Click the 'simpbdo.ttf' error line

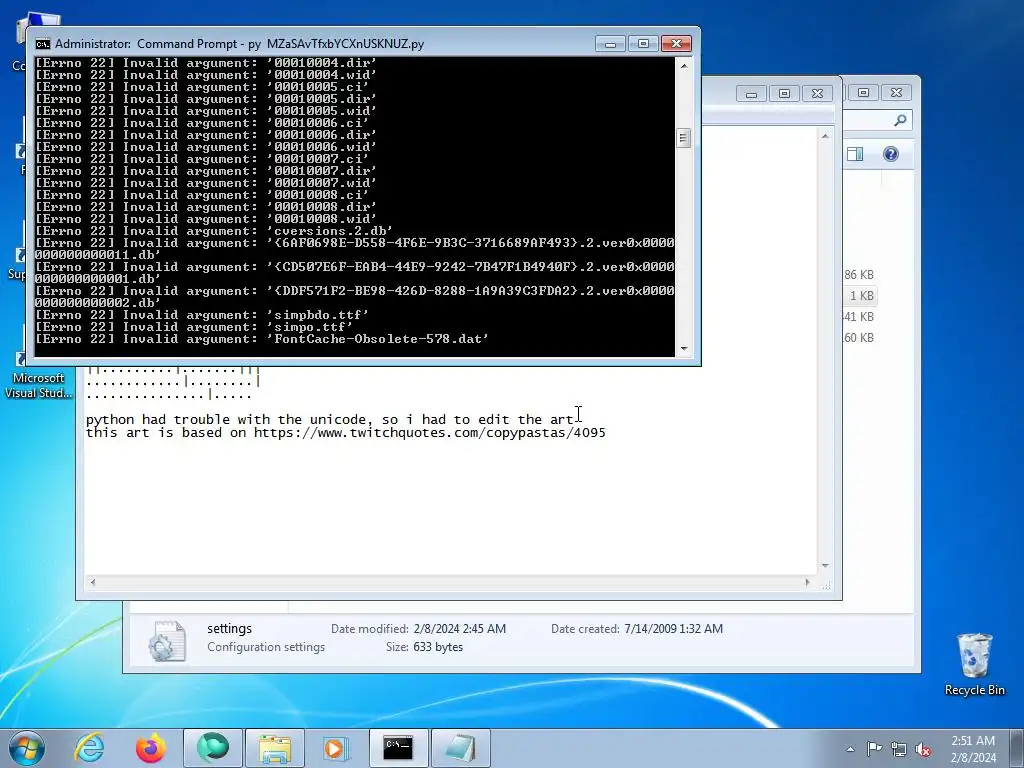point(201,315)
